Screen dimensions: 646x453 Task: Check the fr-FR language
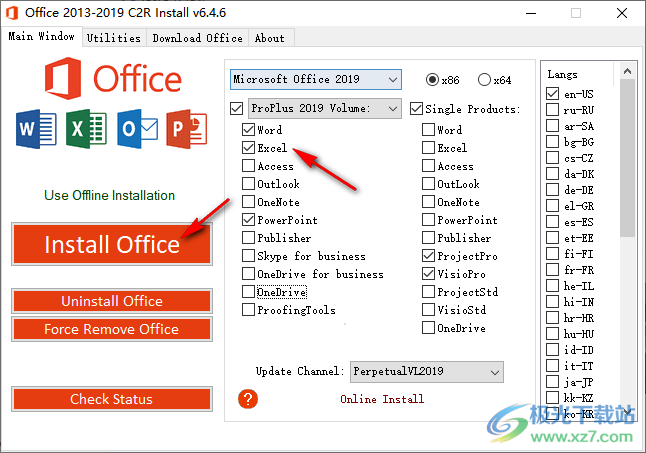tap(552, 270)
